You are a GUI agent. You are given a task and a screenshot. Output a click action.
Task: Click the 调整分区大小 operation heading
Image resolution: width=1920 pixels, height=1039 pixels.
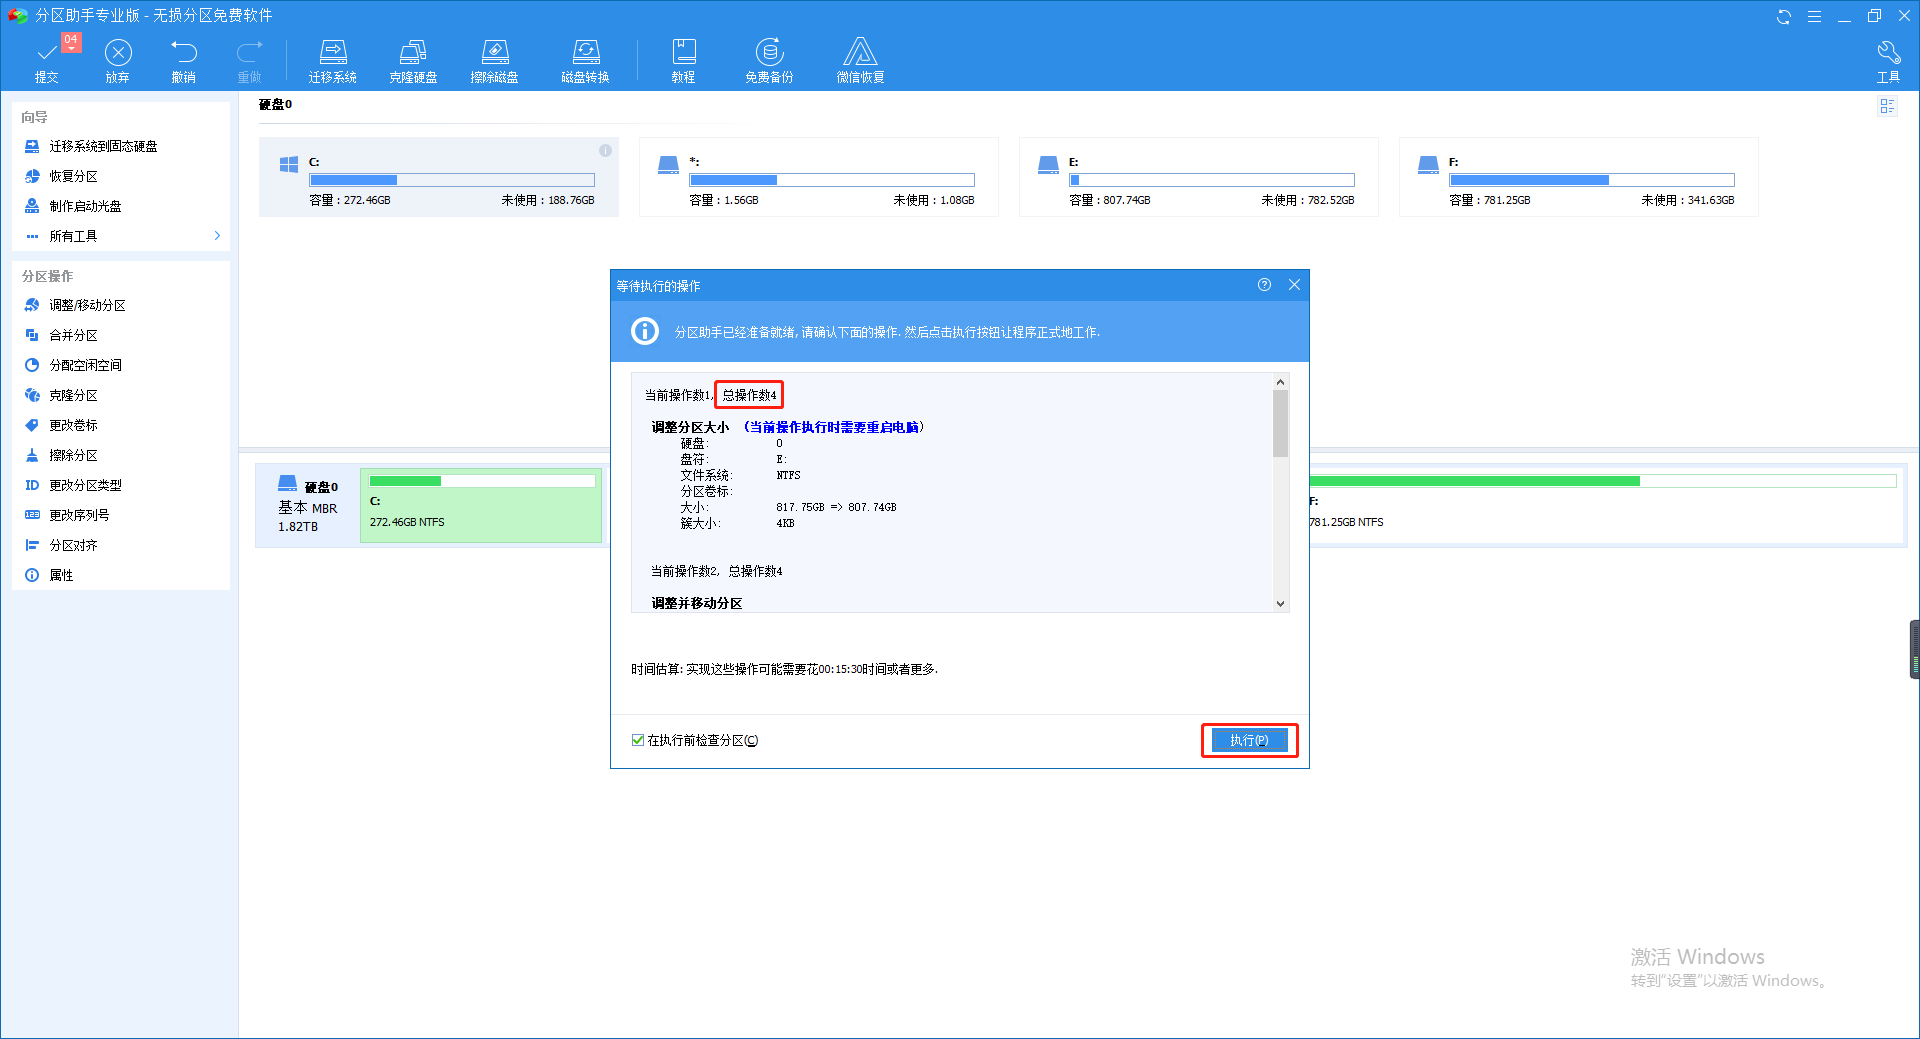pos(691,427)
